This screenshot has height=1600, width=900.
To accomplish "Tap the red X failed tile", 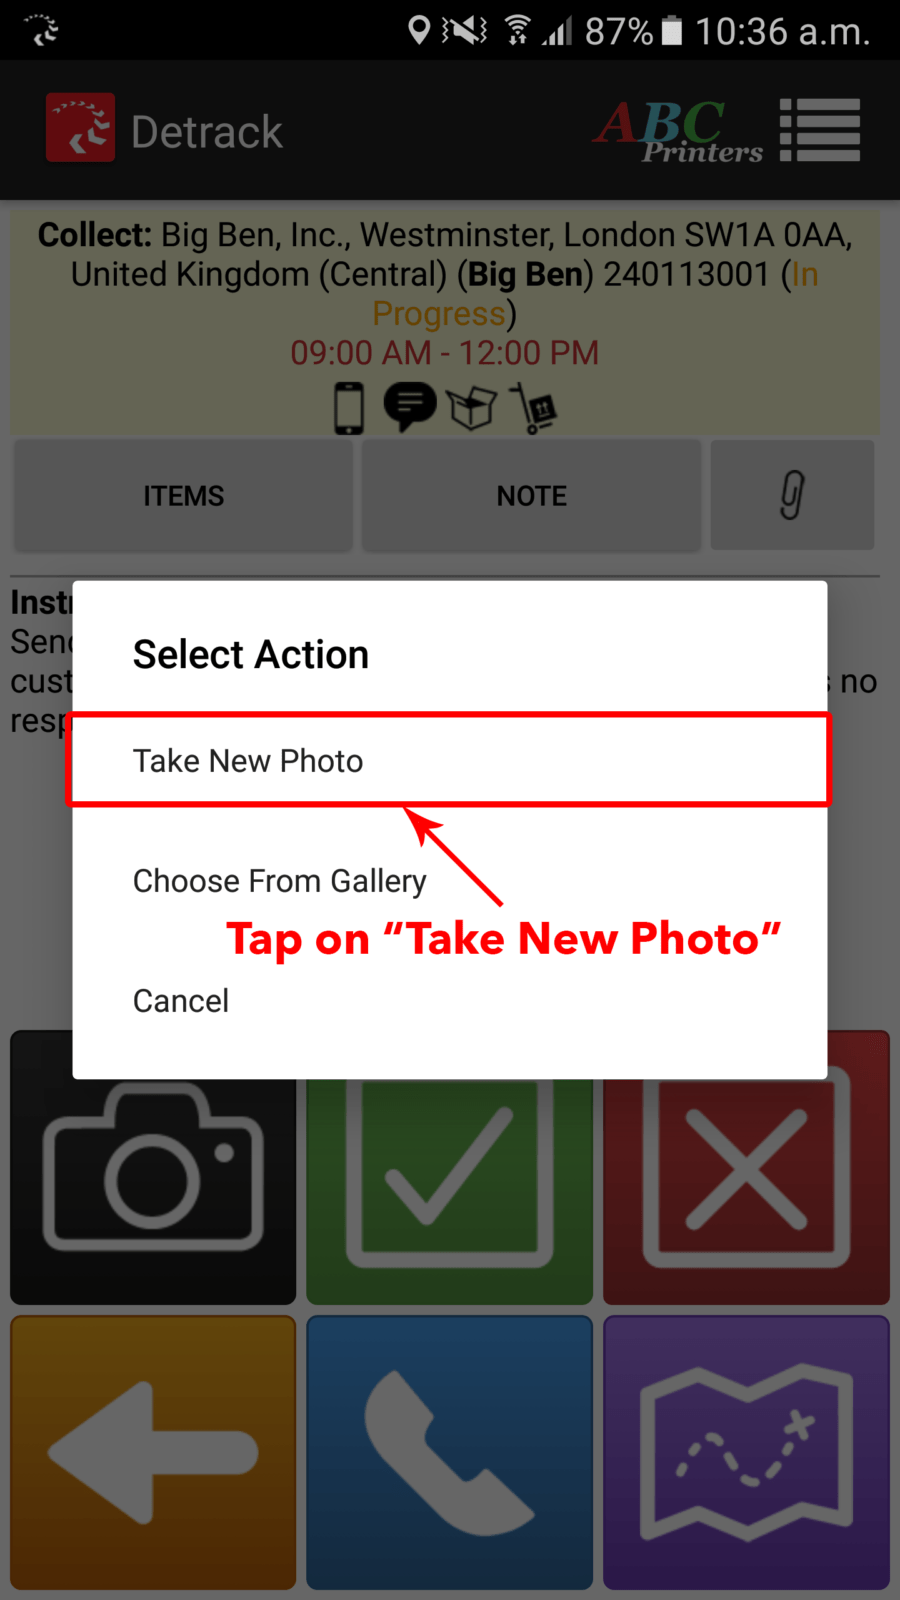I will 746,1167.
